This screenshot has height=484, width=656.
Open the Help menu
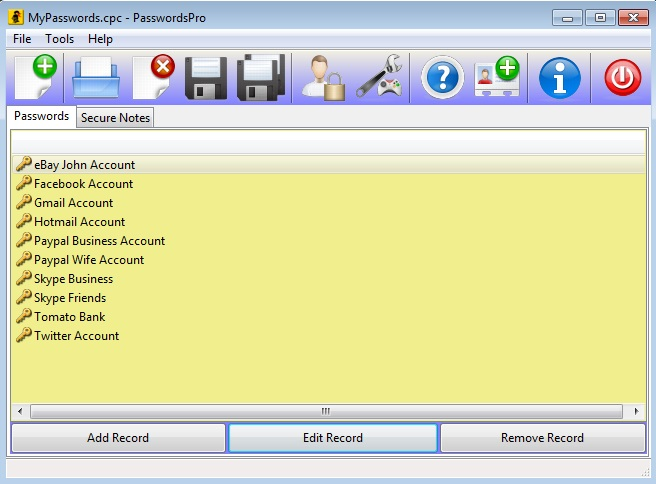tap(100, 39)
